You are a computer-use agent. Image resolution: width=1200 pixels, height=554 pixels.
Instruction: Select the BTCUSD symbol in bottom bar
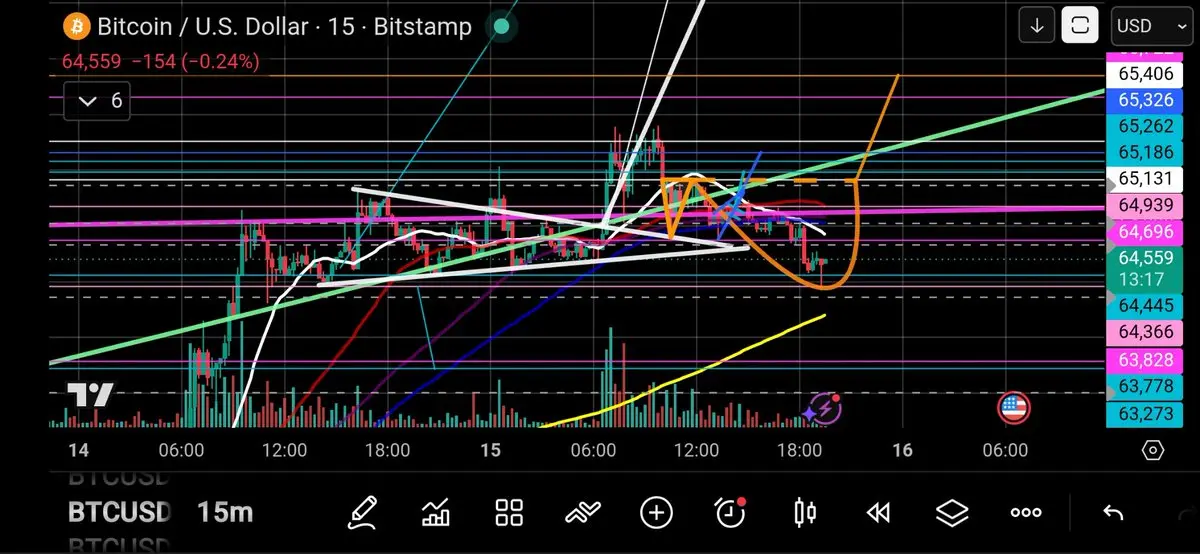[x=119, y=513]
